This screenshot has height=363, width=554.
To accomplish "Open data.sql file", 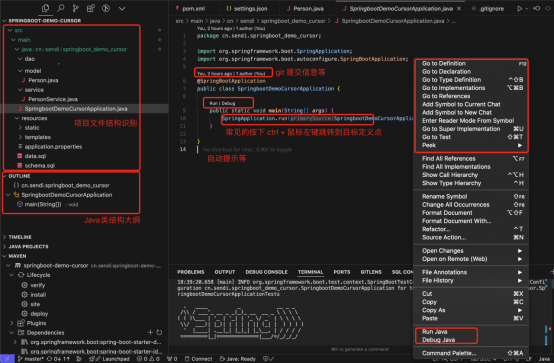I will click(x=31, y=156).
